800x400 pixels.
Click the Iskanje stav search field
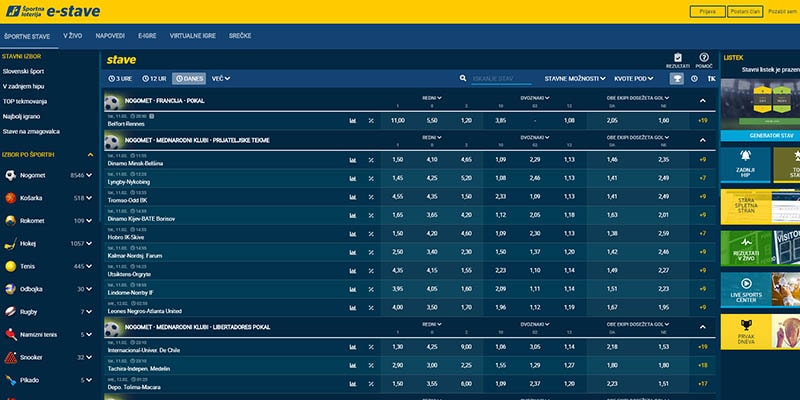pos(500,78)
